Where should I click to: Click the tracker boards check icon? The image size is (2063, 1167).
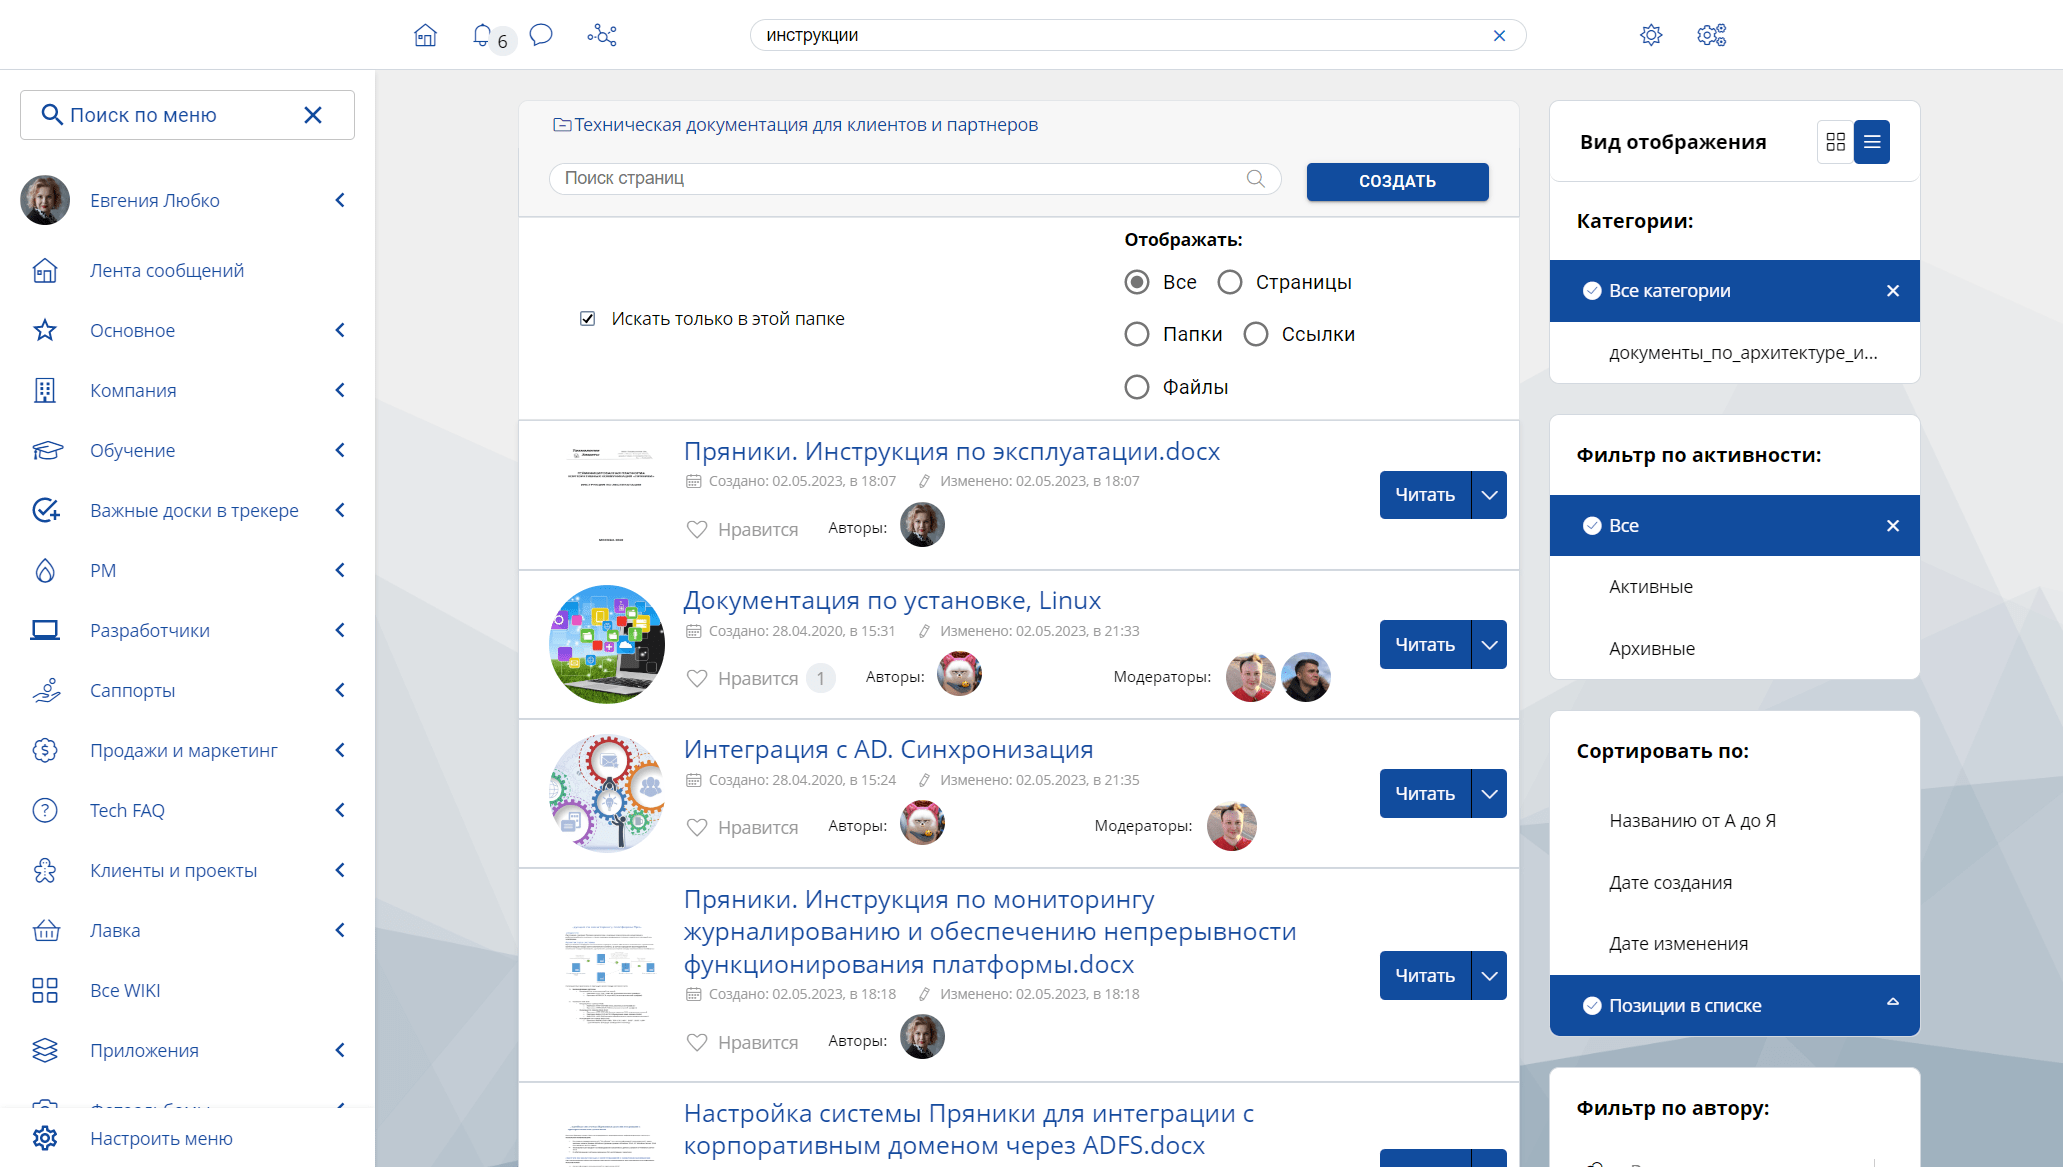[46, 510]
